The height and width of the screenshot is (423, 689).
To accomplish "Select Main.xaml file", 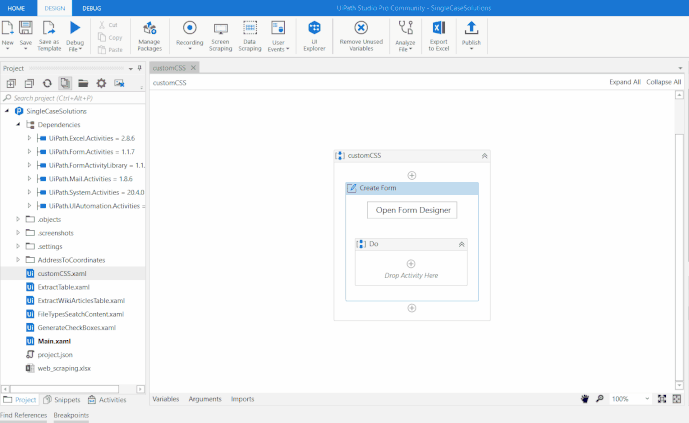I will (54, 341).
